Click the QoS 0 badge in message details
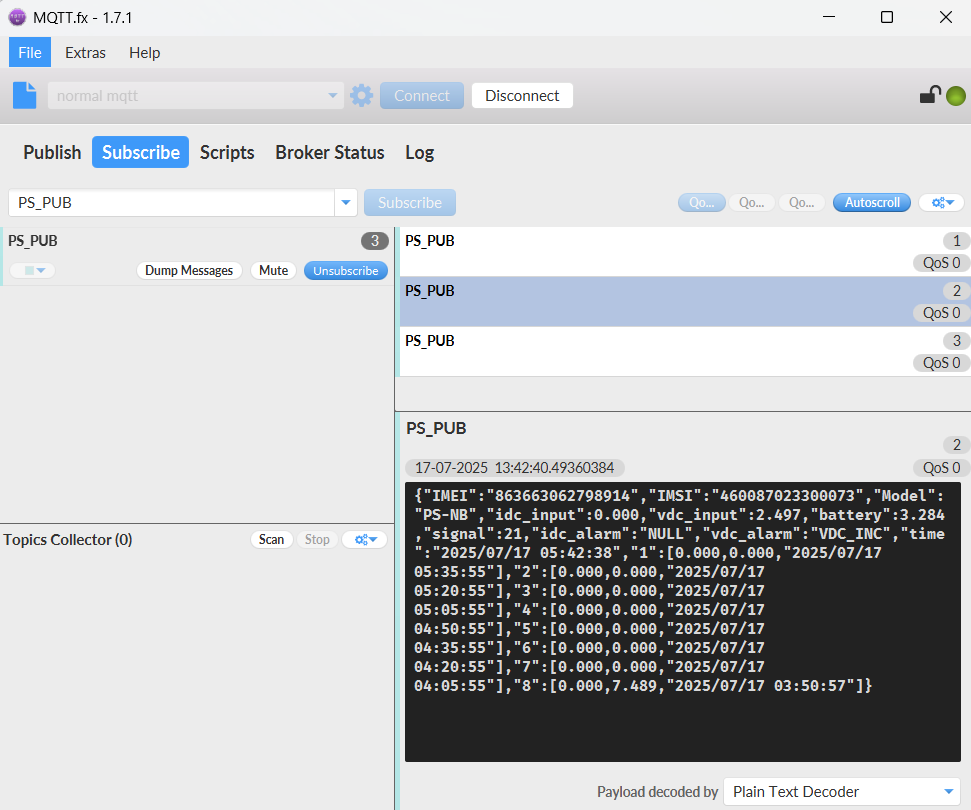Screen dimensions: 971x810 tap(941, 468)
